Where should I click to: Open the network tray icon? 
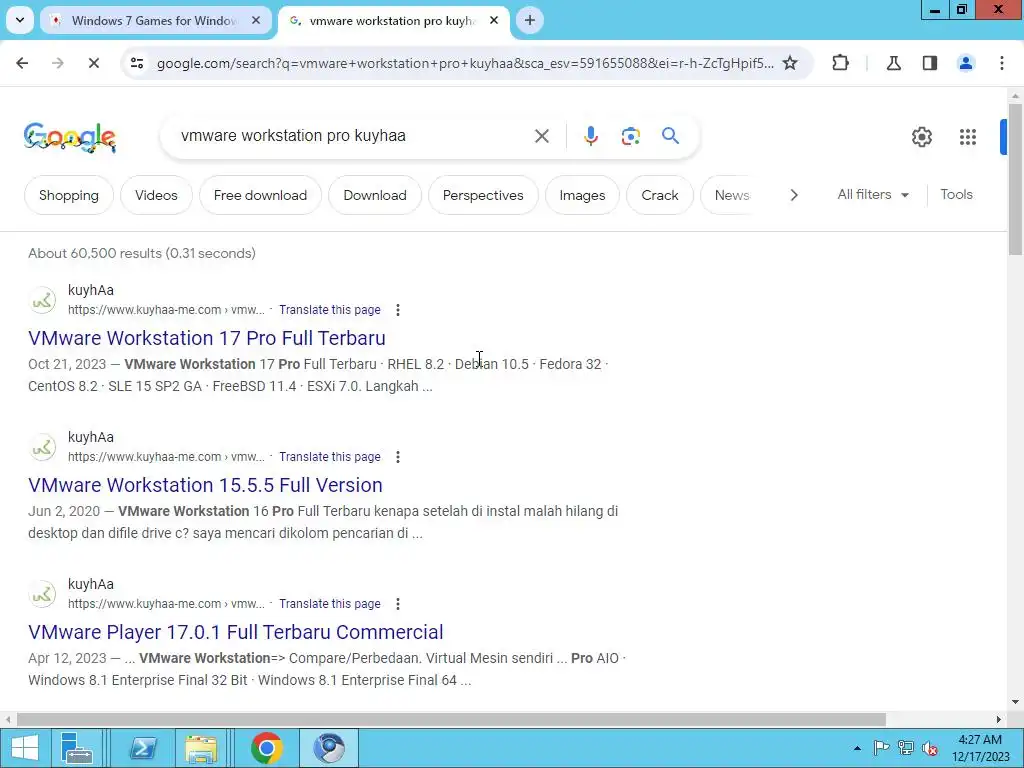point(905,748)
